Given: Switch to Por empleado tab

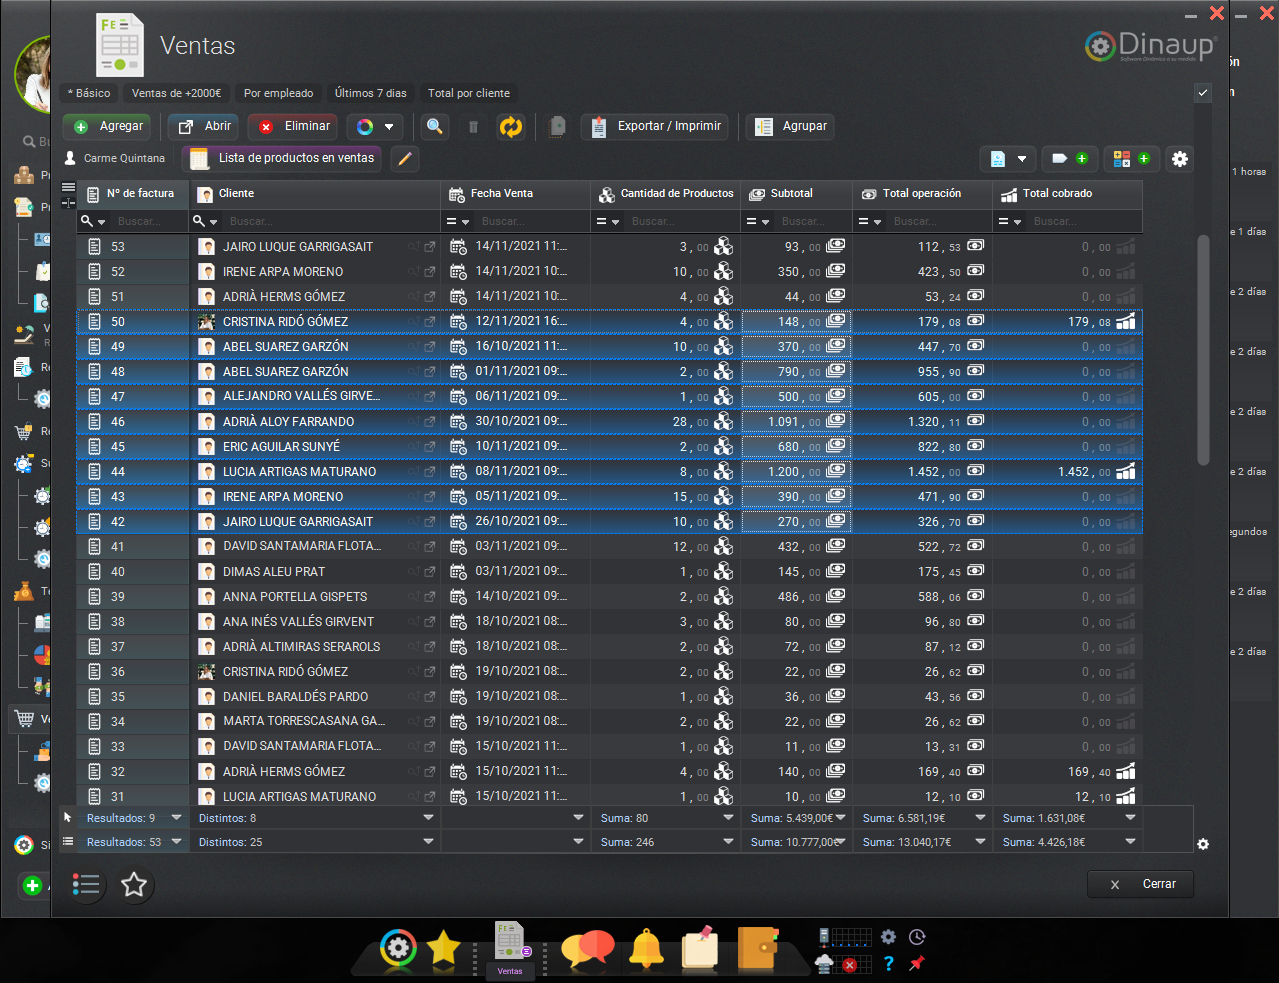Looking at the screenshot, I should (x=279, y=93).
